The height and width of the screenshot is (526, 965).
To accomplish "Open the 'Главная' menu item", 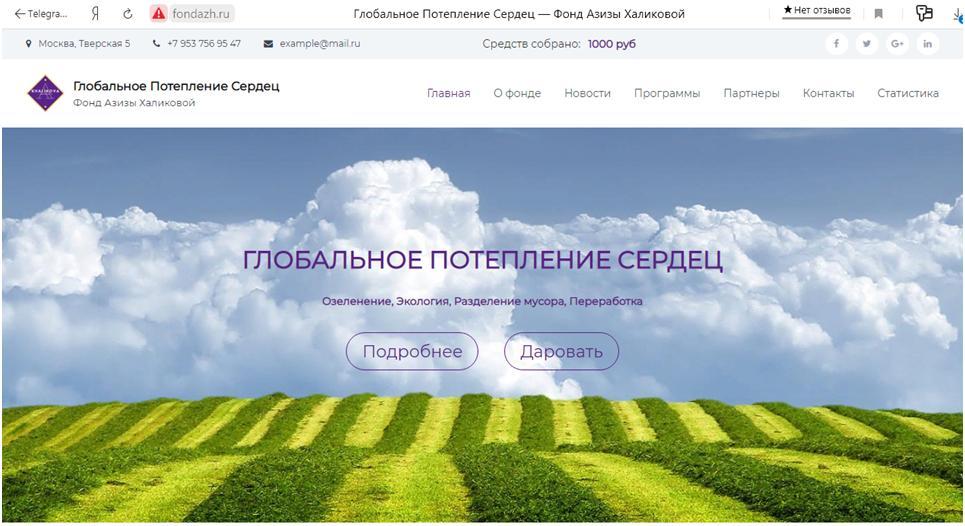I will coord(449,94).
